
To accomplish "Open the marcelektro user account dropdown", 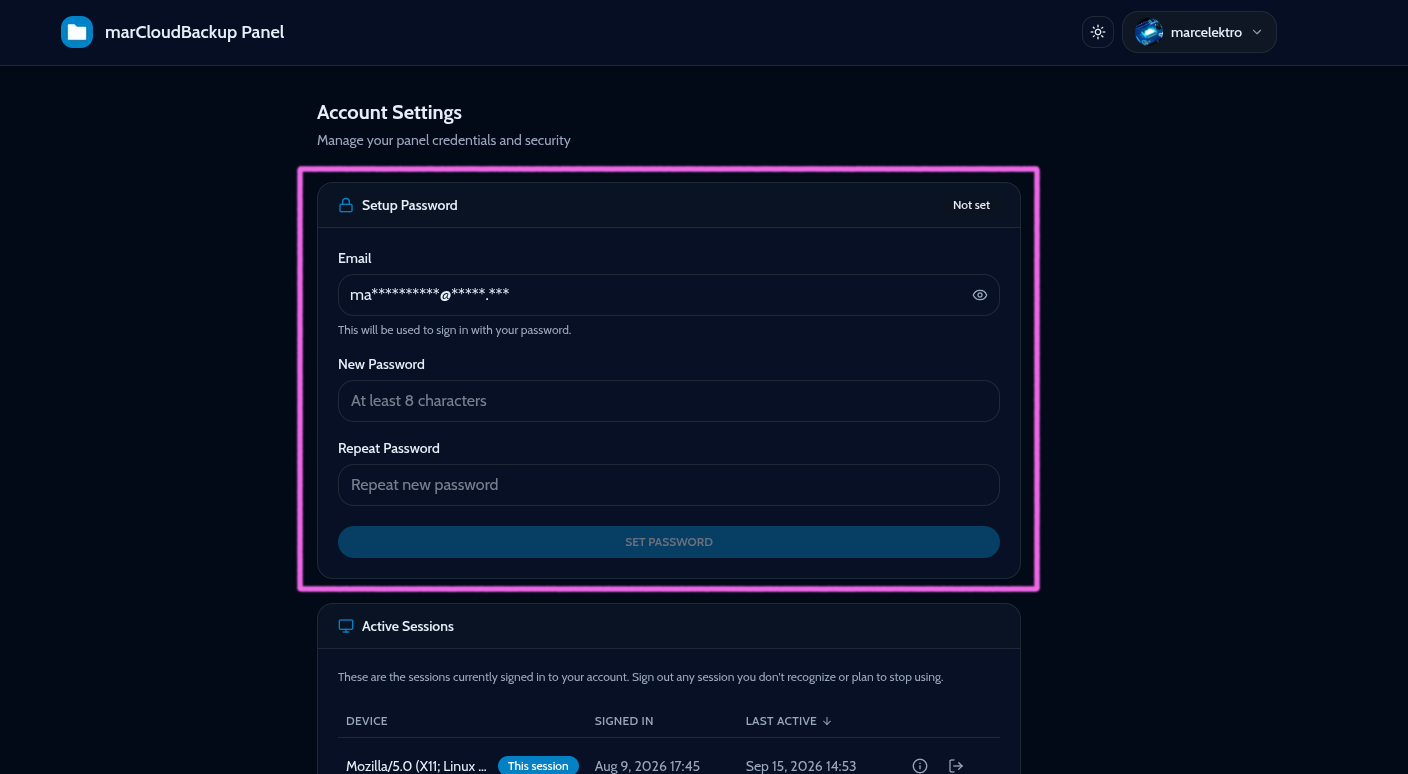I will click(x=1199, y=32).
